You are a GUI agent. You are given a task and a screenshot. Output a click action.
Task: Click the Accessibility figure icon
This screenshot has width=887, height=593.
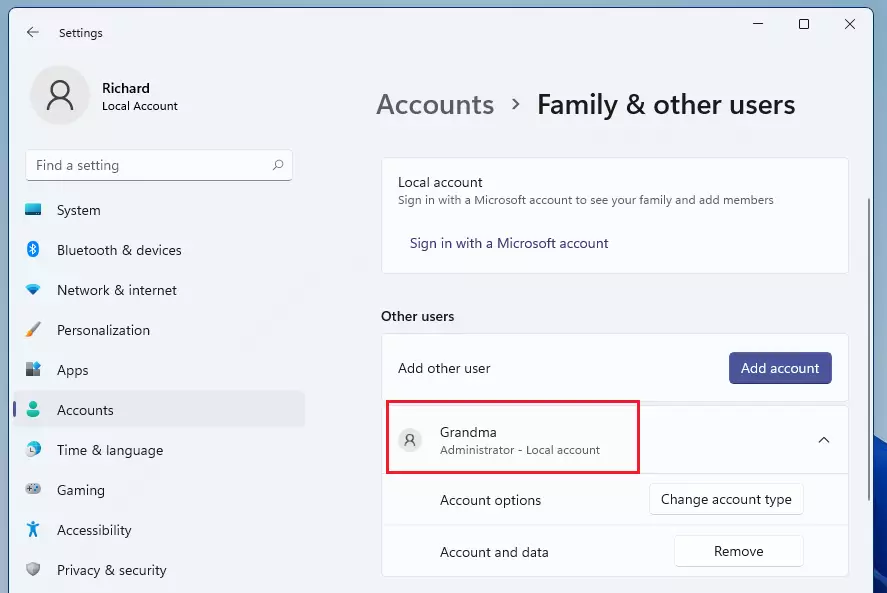(x=33, y=529)
